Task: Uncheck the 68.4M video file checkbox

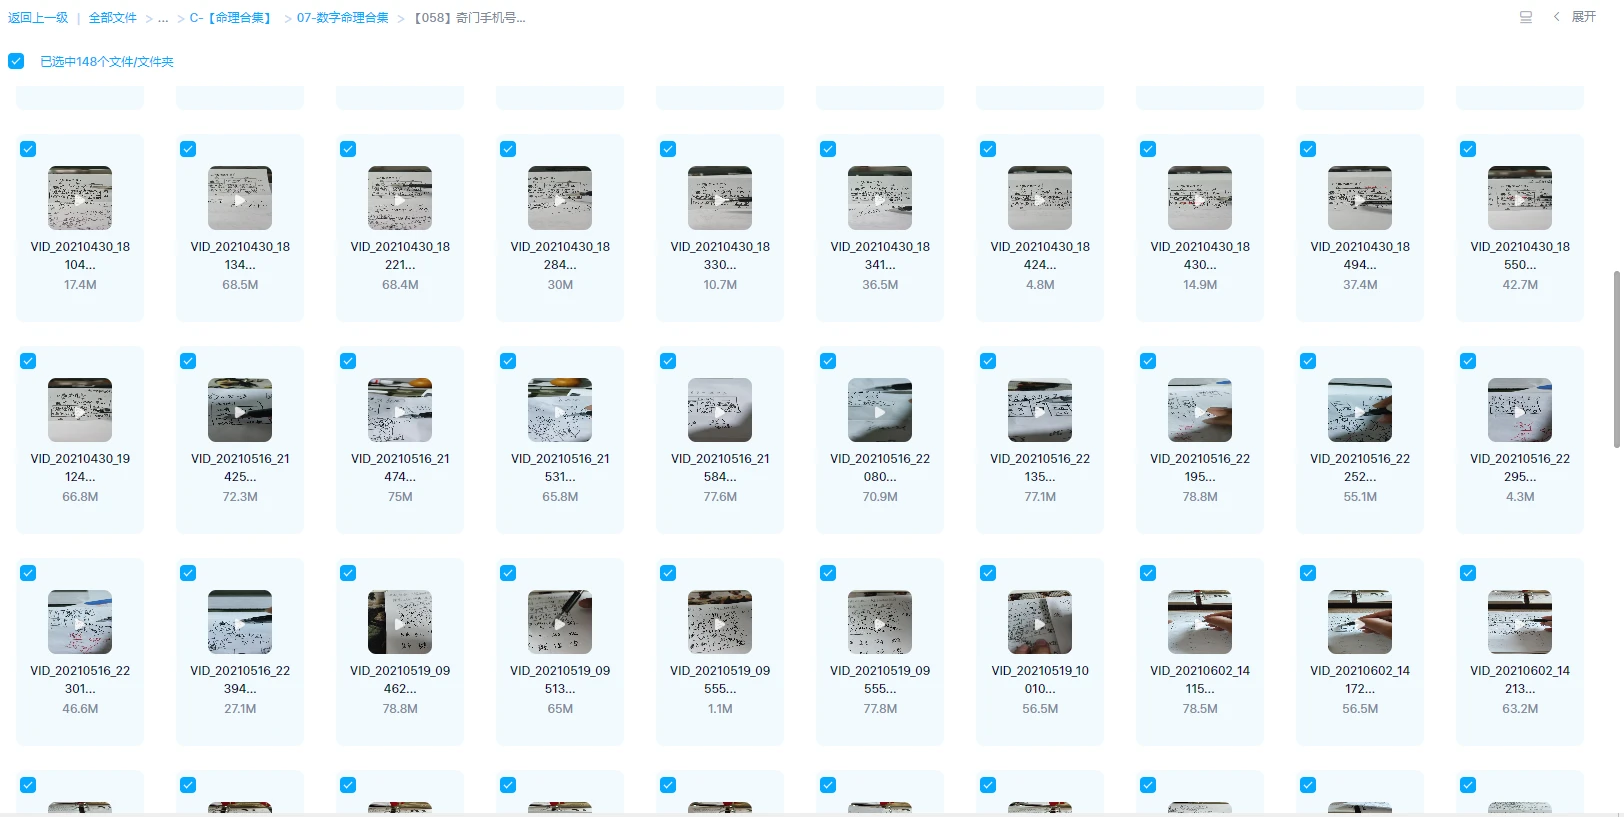Action: (x=348, y=149)
